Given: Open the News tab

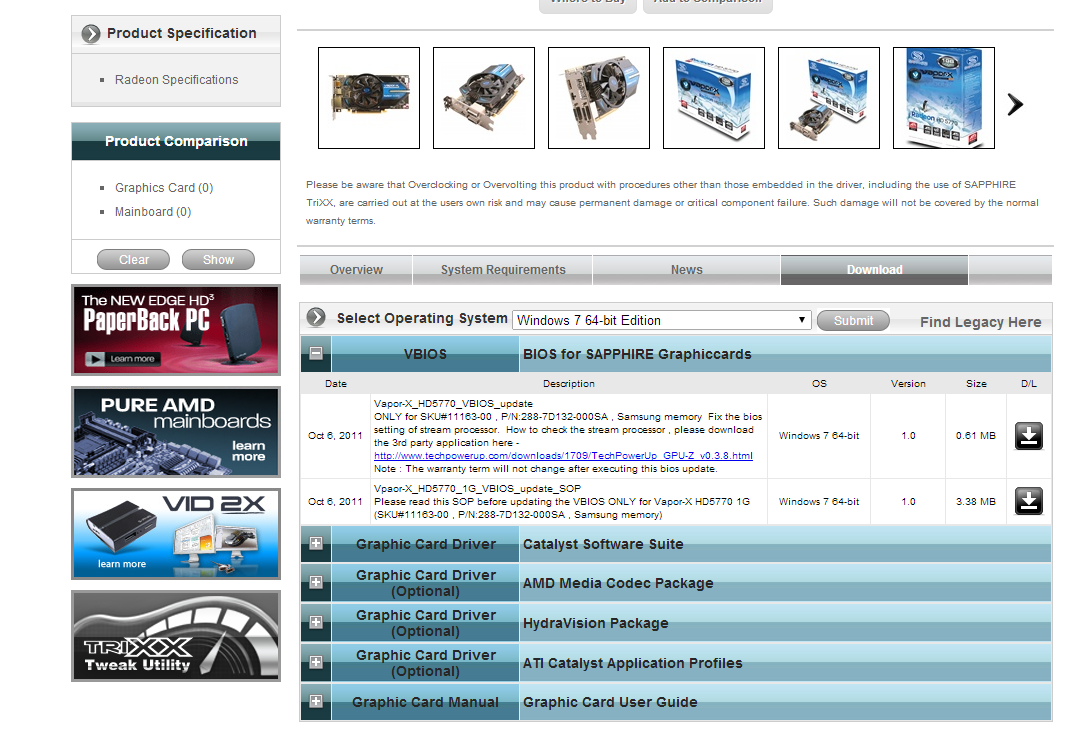Looking at the screenshot, I should [x=687, y=270].
